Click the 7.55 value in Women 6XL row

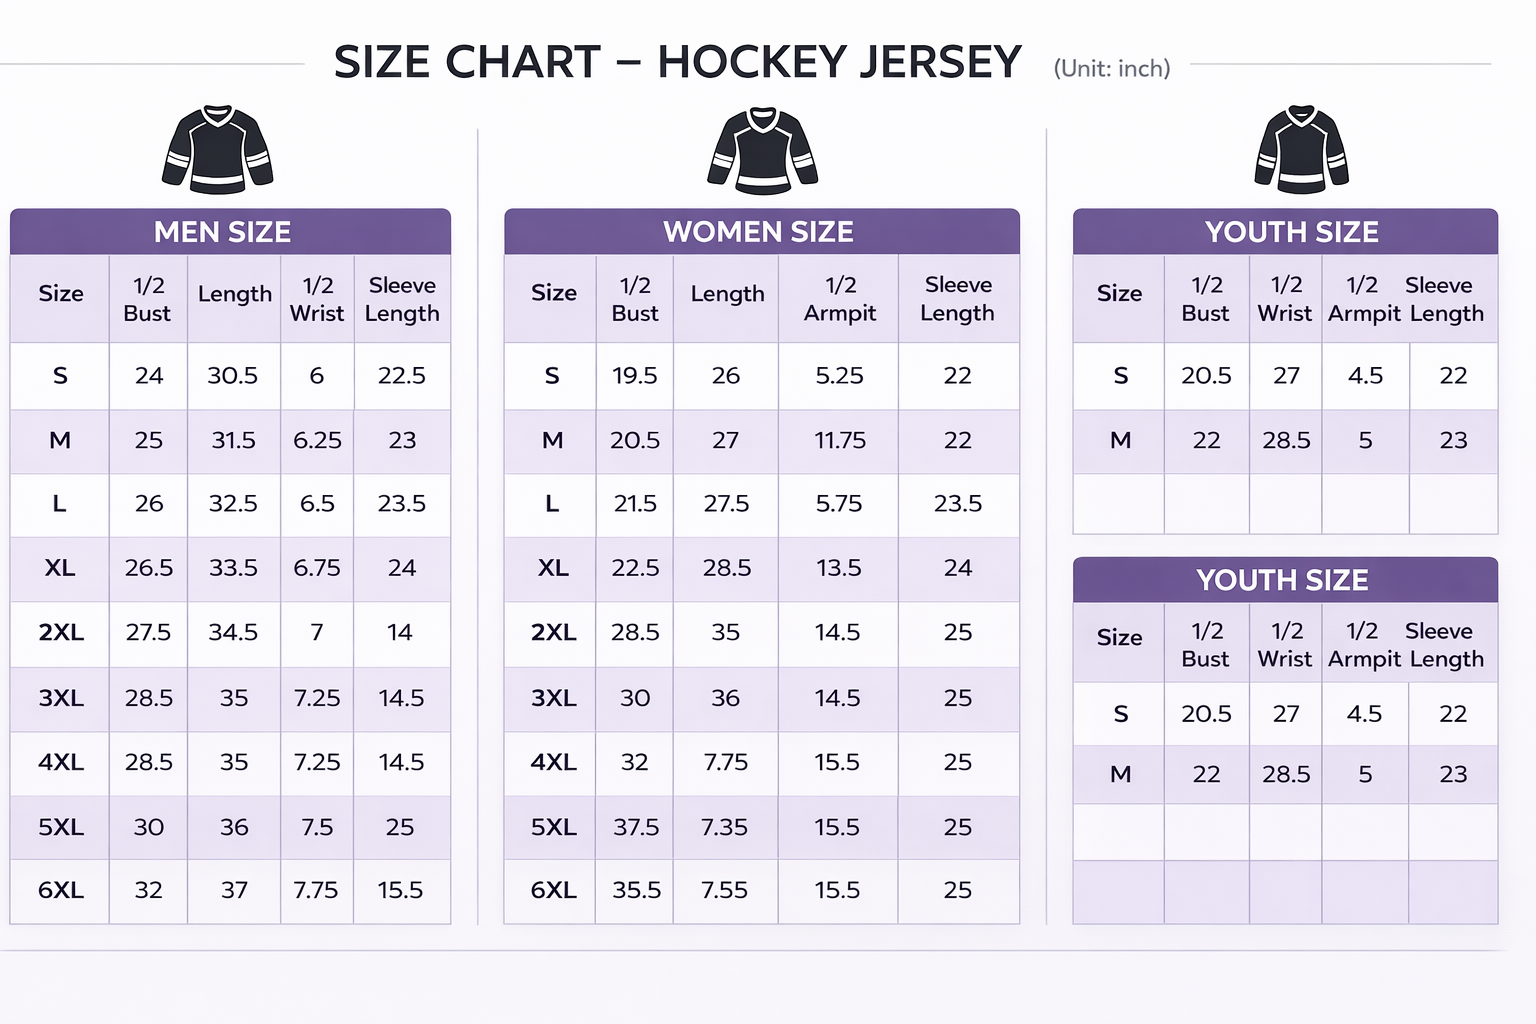(x=724, y=890)
